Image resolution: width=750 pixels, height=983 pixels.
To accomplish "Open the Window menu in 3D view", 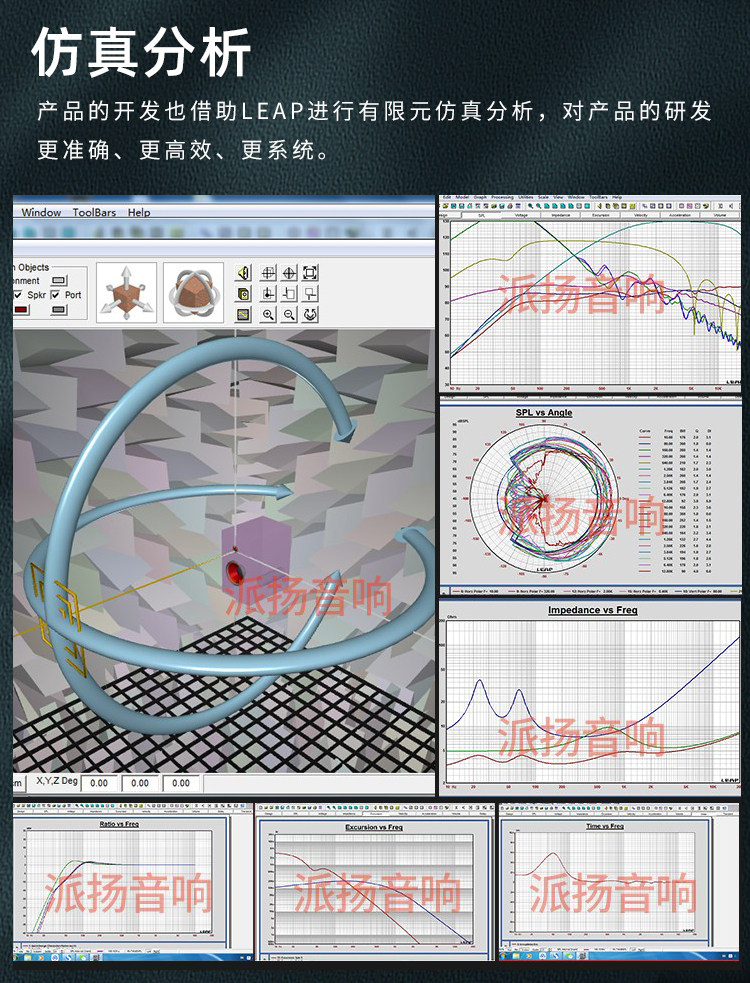I will [x=41, y=213].
